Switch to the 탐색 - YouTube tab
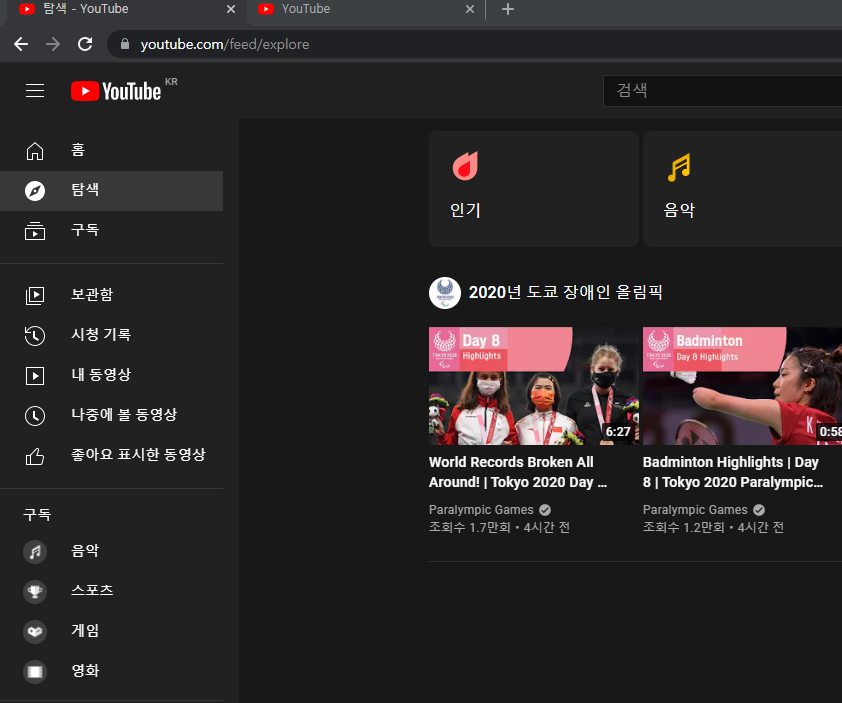The height and width of the screenshot is (703, 842). 124,9
